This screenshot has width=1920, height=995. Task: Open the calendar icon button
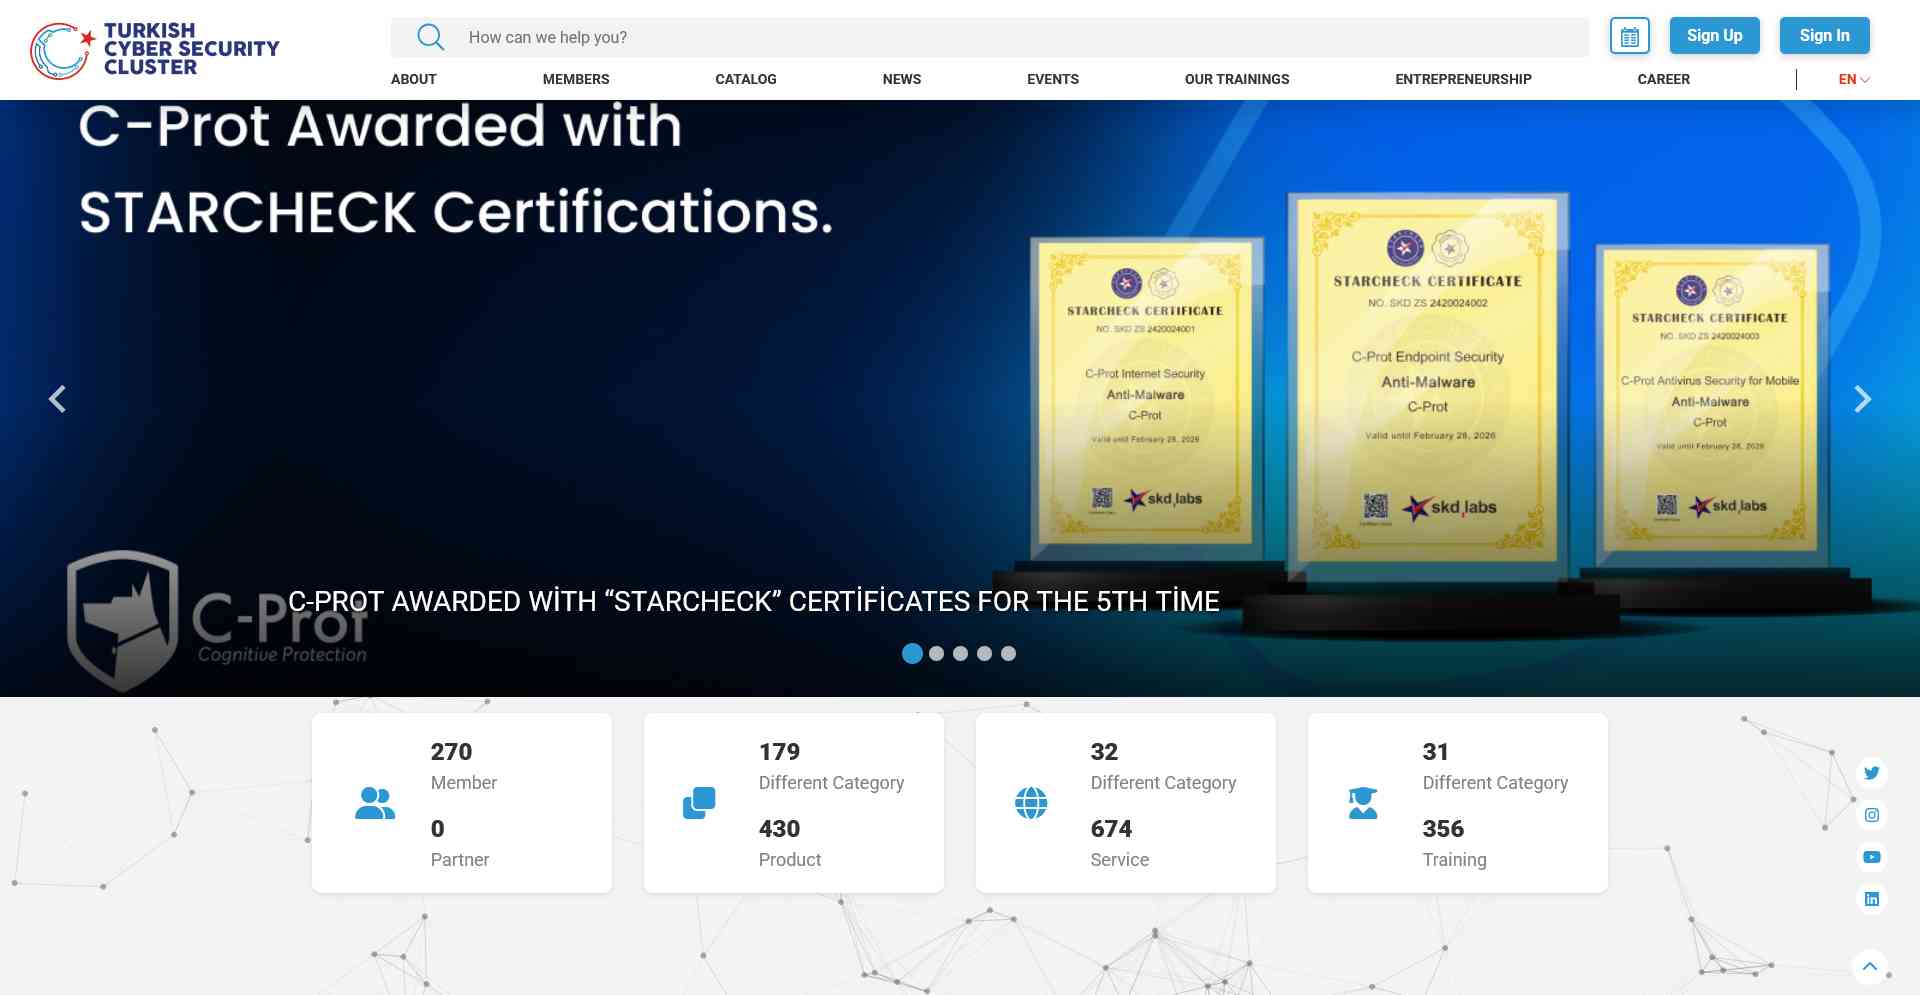1629,37
